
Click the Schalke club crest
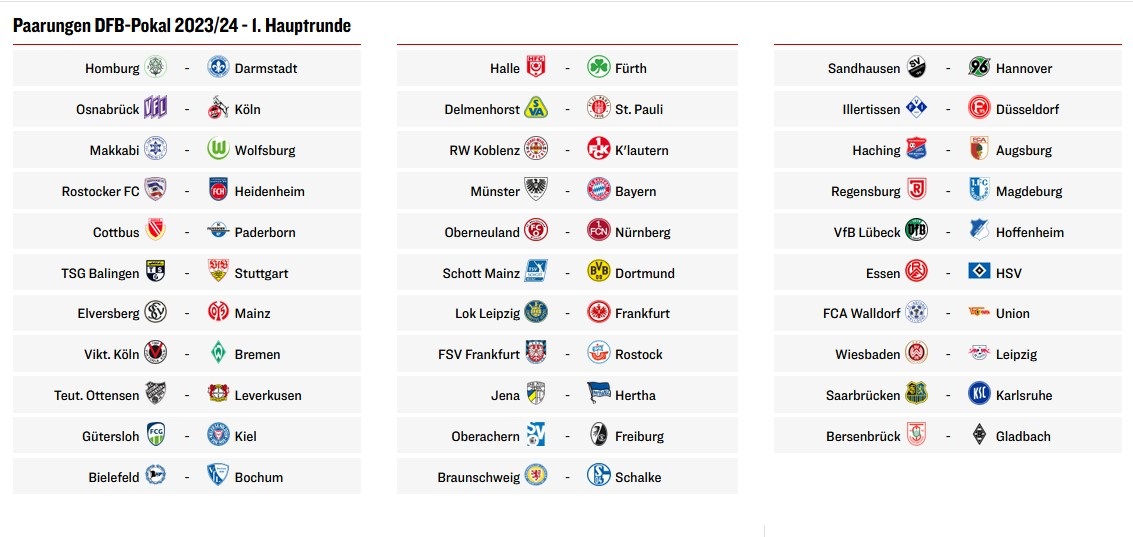598,476
